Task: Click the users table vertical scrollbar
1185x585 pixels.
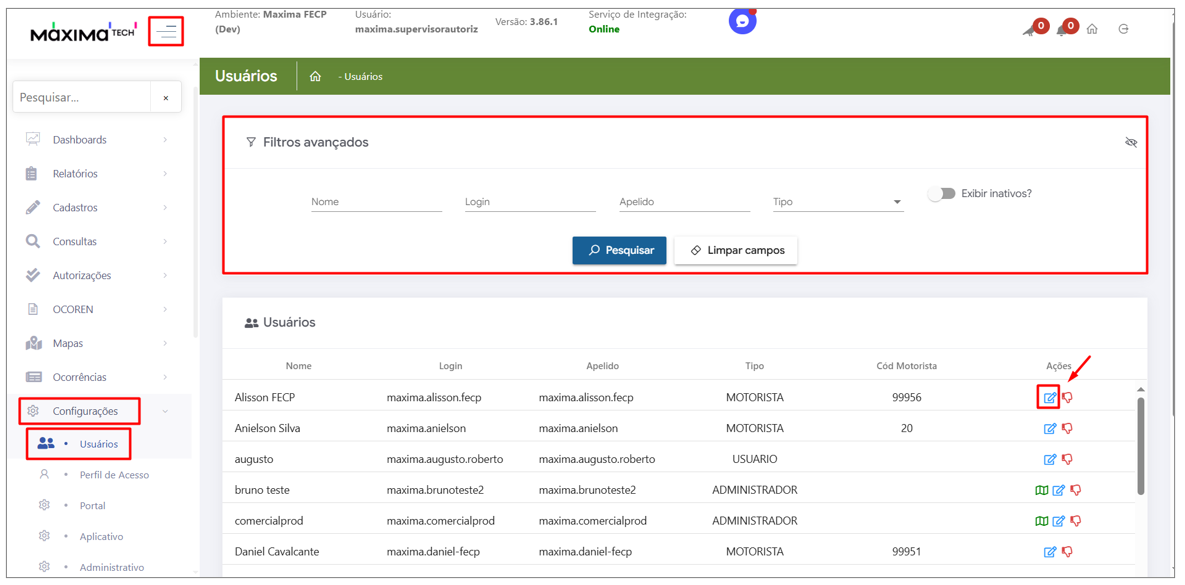Action: point(1140,445)
